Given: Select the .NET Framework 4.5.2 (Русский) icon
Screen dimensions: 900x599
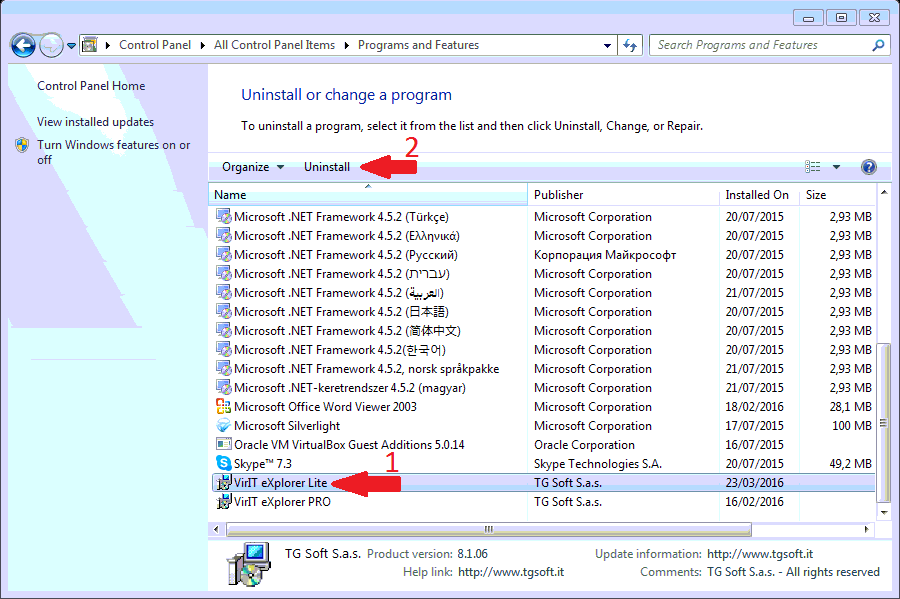Looking at the screenshot, I should (x=223, y=255).
